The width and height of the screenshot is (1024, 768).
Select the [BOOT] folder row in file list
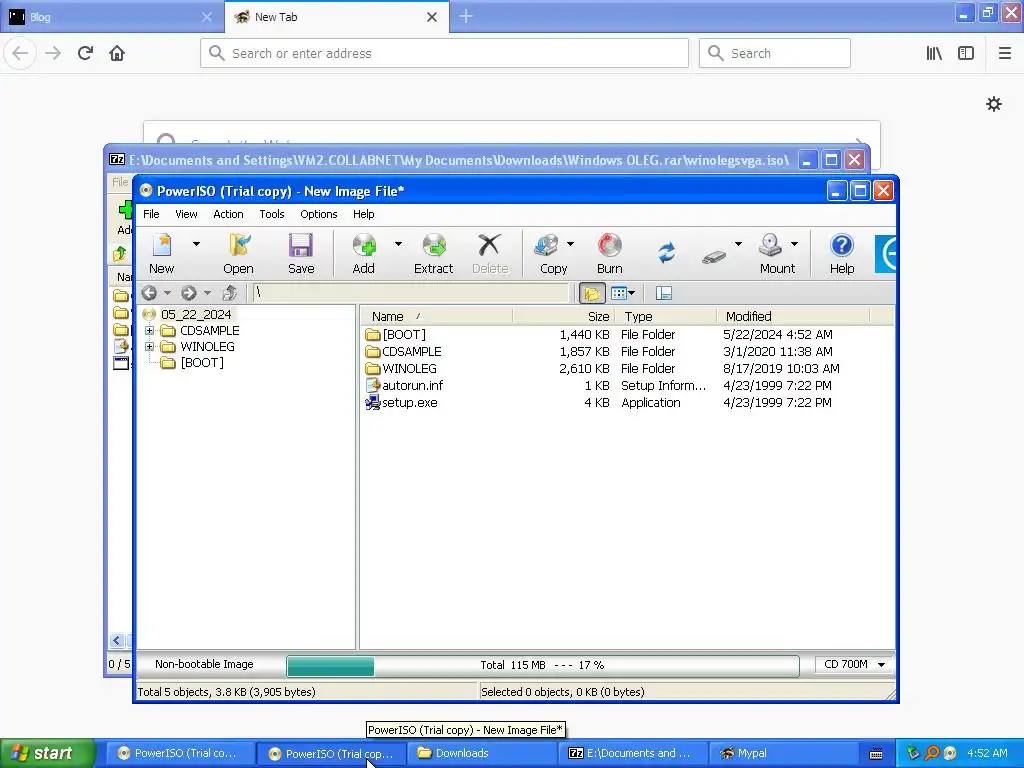coord(404,334)
